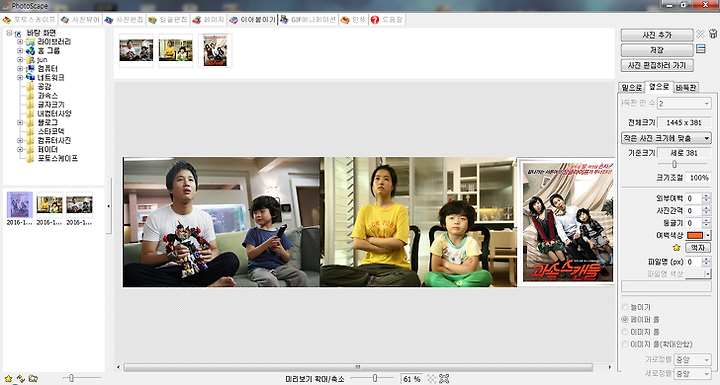Switch to the 일괄편집 tab
The height and width of the screenshot is (385, 720).
click(168, 20)
